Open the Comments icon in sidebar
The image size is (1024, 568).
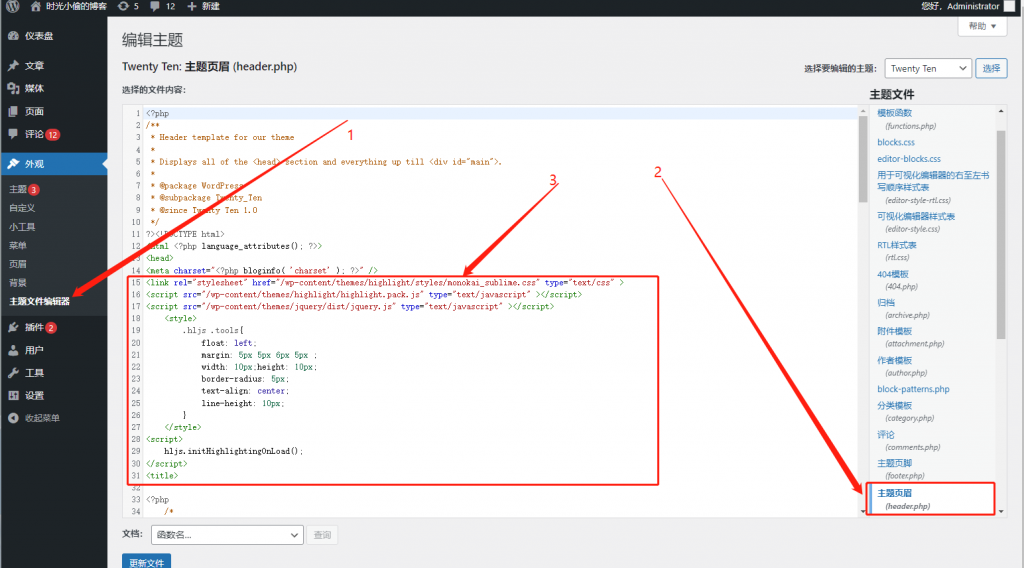13,134
